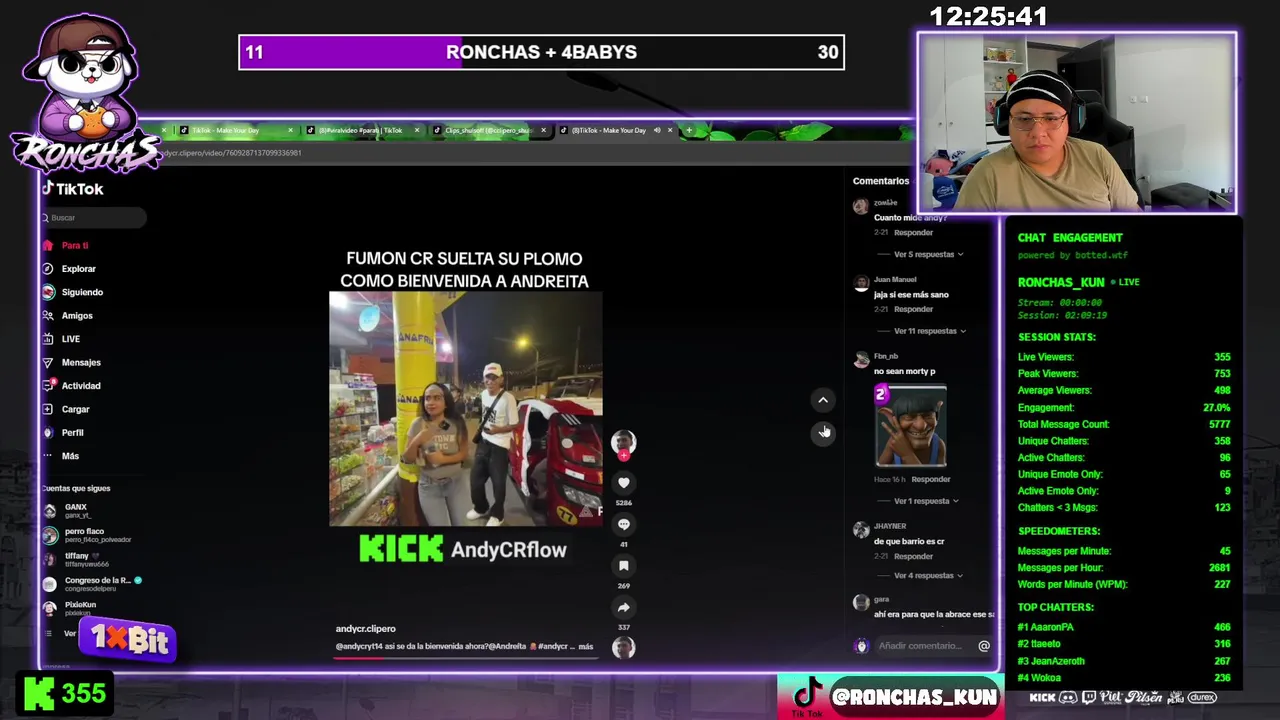Screen dimensions: 1280x720
Task: Switch to the #viralvideo #parati tab
Action: (360, 130)
